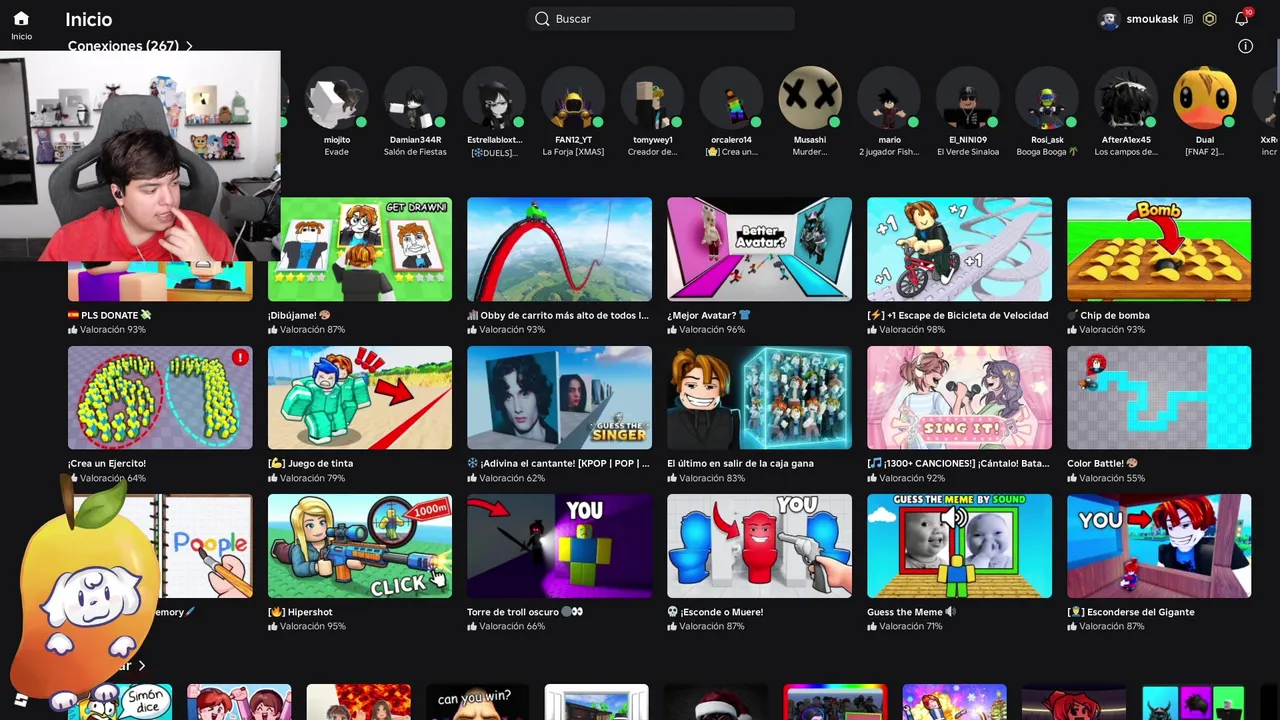Open the Inicio home icon
The image size is (1280, 720).
coord(21,18)
